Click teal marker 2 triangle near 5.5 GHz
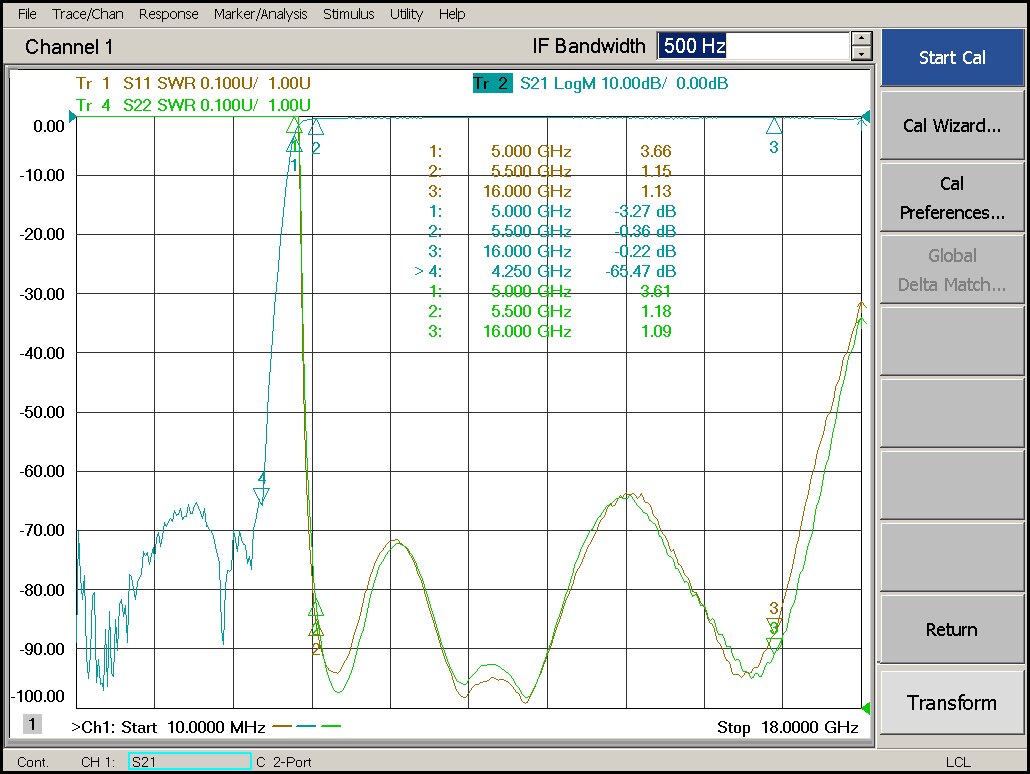Viewport: 1030px width, 774px height. [315, 127]
